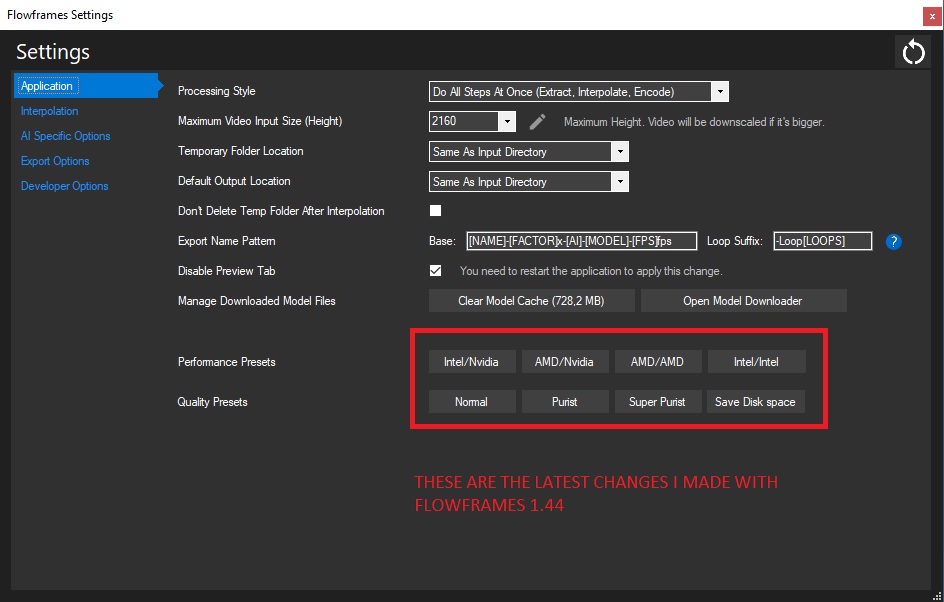Choose the Super Purist quality preset

657,401
